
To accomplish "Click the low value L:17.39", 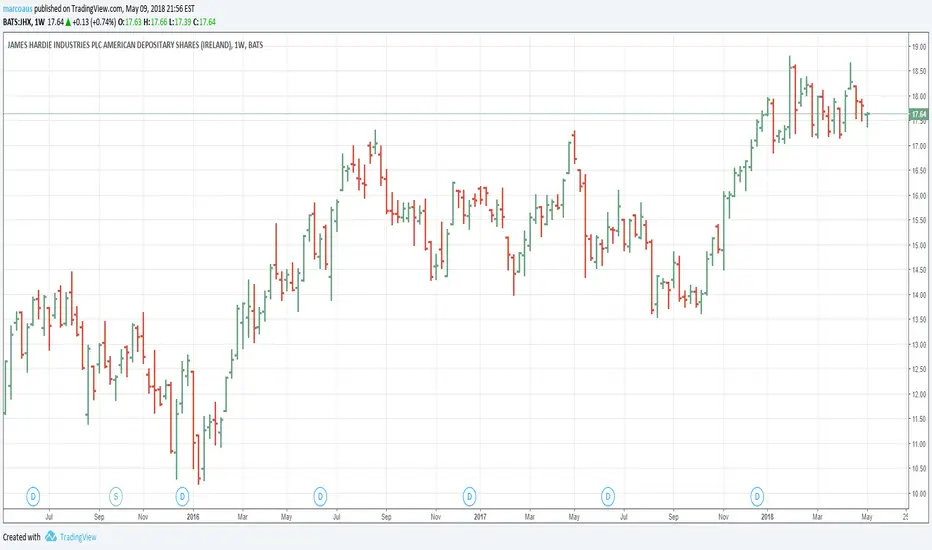I will (180, 22).
